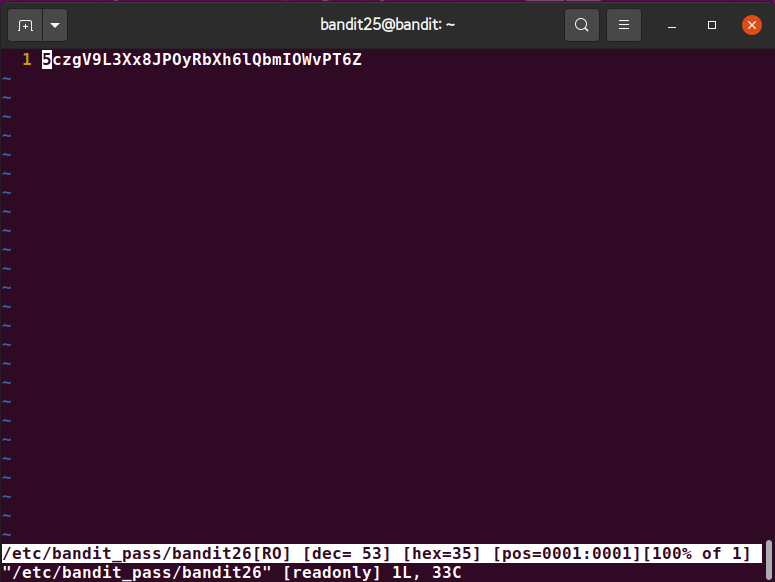Minimize the terminal window

(672, 25)
